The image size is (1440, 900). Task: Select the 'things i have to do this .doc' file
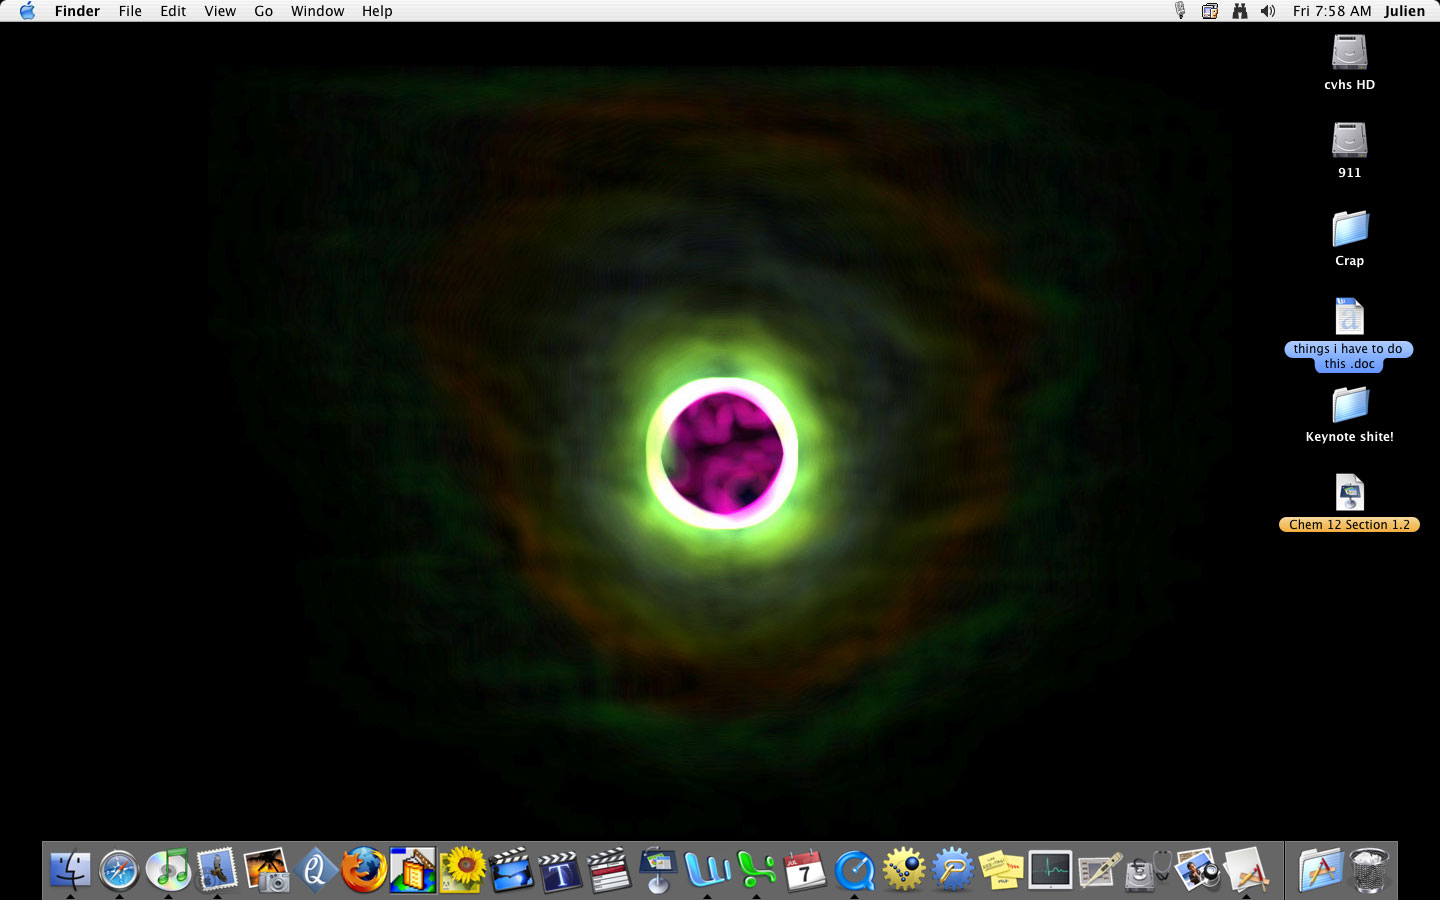[x=1349, y=317]
